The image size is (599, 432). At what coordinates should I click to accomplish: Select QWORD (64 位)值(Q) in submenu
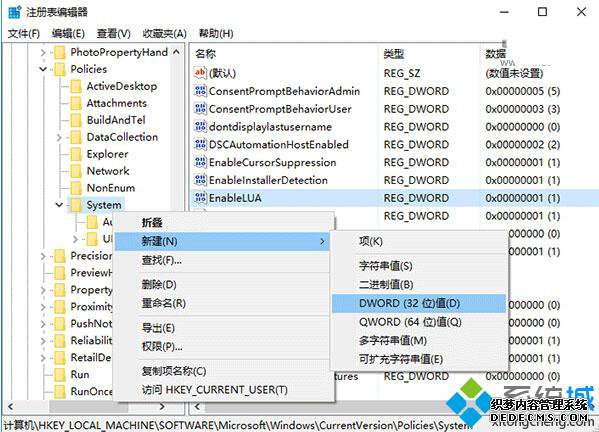419,322
